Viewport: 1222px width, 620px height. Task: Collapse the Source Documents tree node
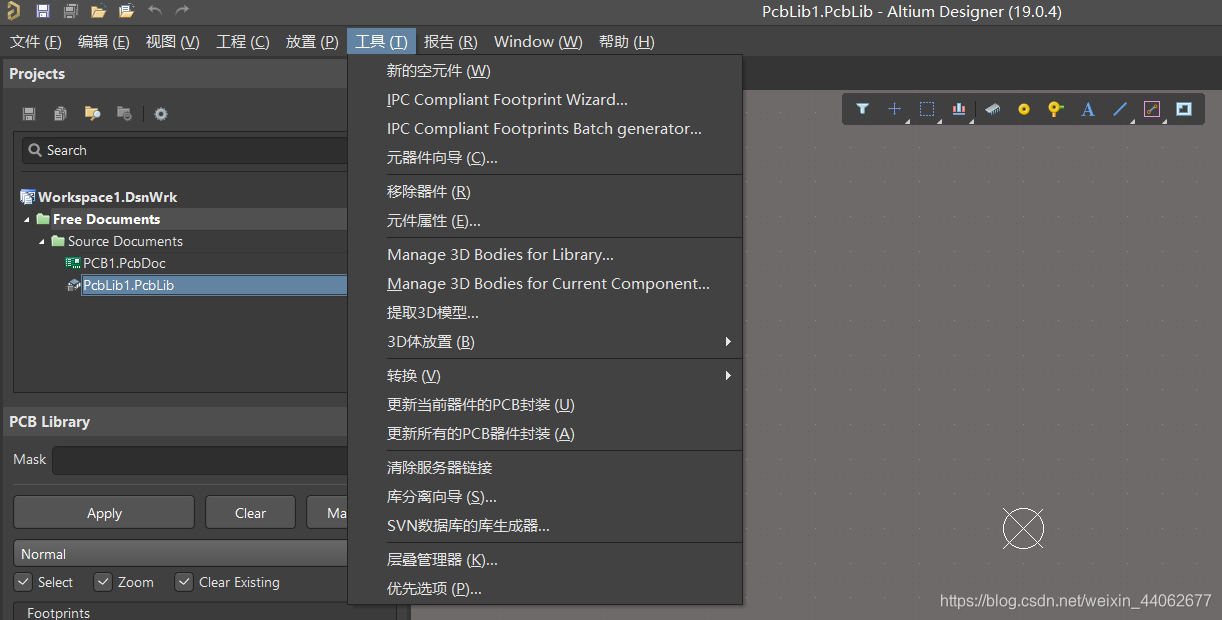pyautogui.click(x=42, y=241)
